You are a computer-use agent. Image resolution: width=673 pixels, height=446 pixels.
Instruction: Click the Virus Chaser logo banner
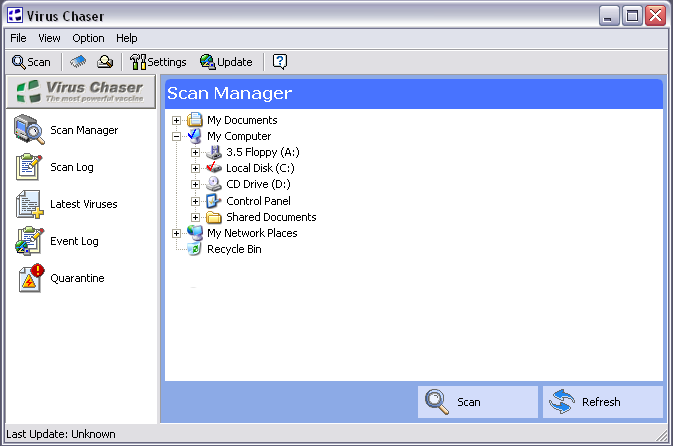[x=81, y=92]
